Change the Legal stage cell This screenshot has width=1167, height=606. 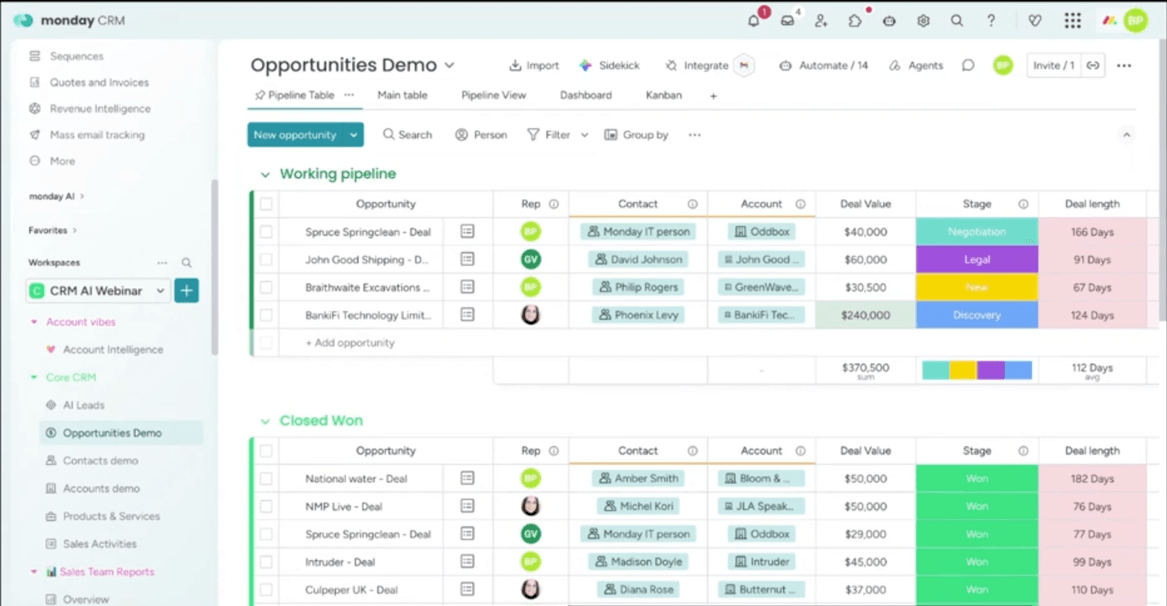tap(976, 259)
